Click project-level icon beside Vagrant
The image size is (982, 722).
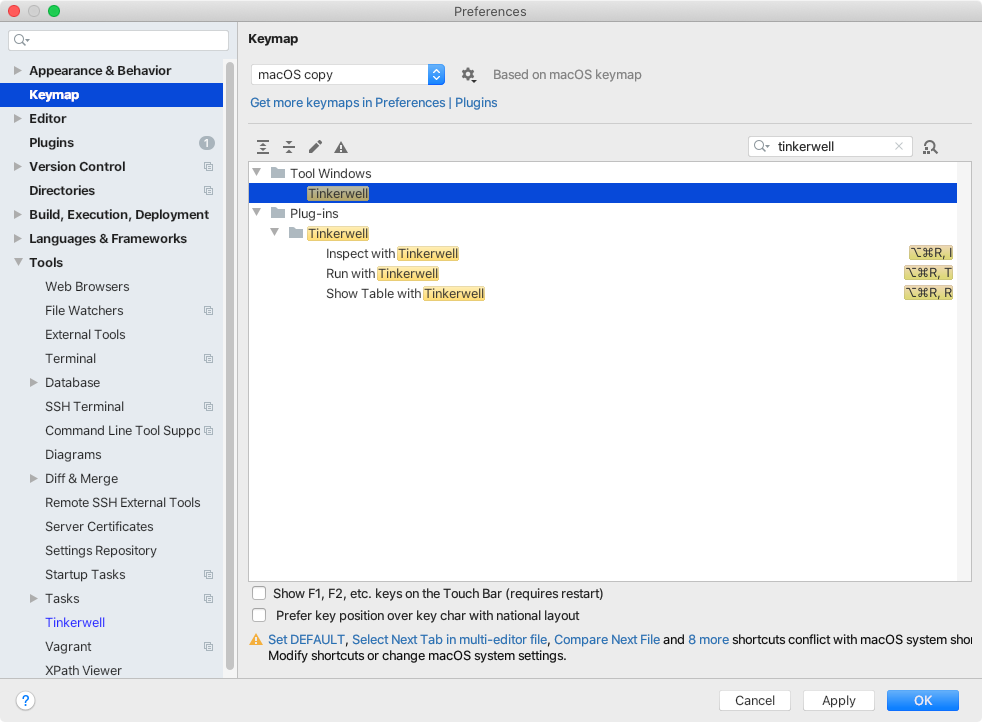pos(209,646)
